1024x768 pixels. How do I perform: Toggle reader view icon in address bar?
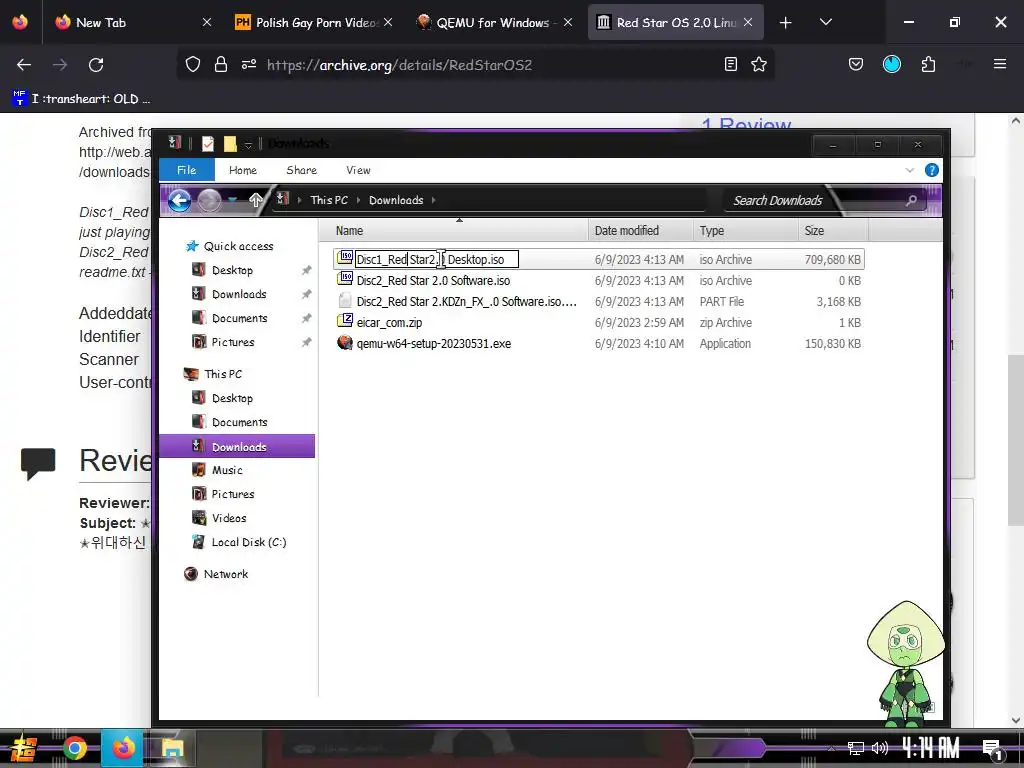[731, 64]
